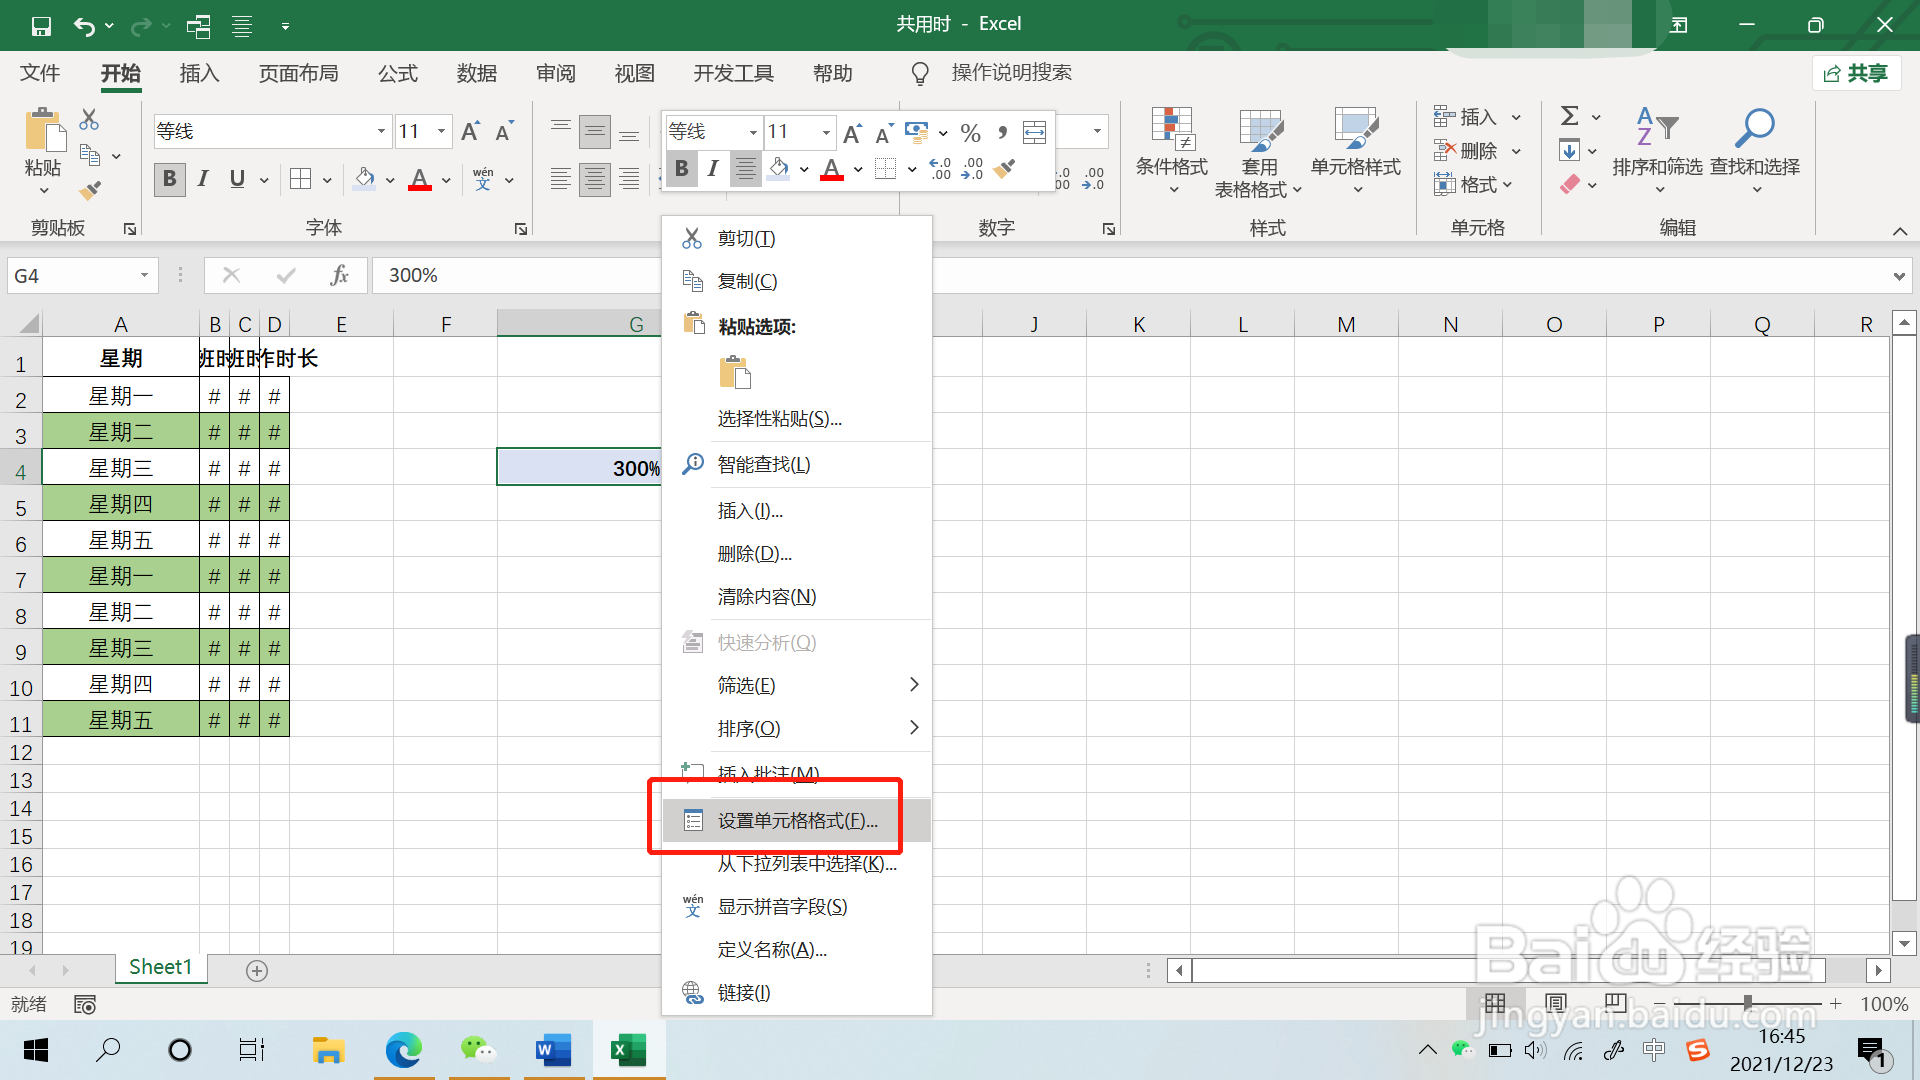Click the percent style icon in mini toolbar
Image resolution: width=1920 pixels, height=1080 pixels.
pyautogui.click(x=970, y=132)
